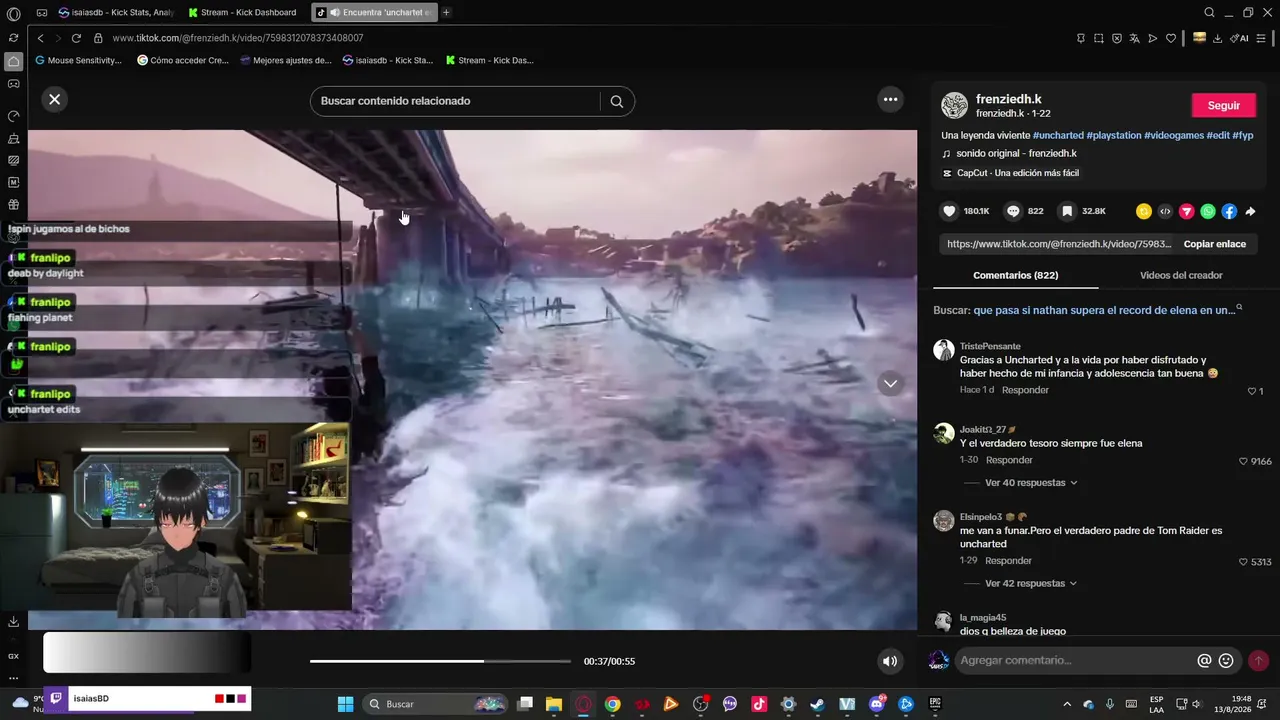Seek the video using the progress bar

click(x=440, y=661)
